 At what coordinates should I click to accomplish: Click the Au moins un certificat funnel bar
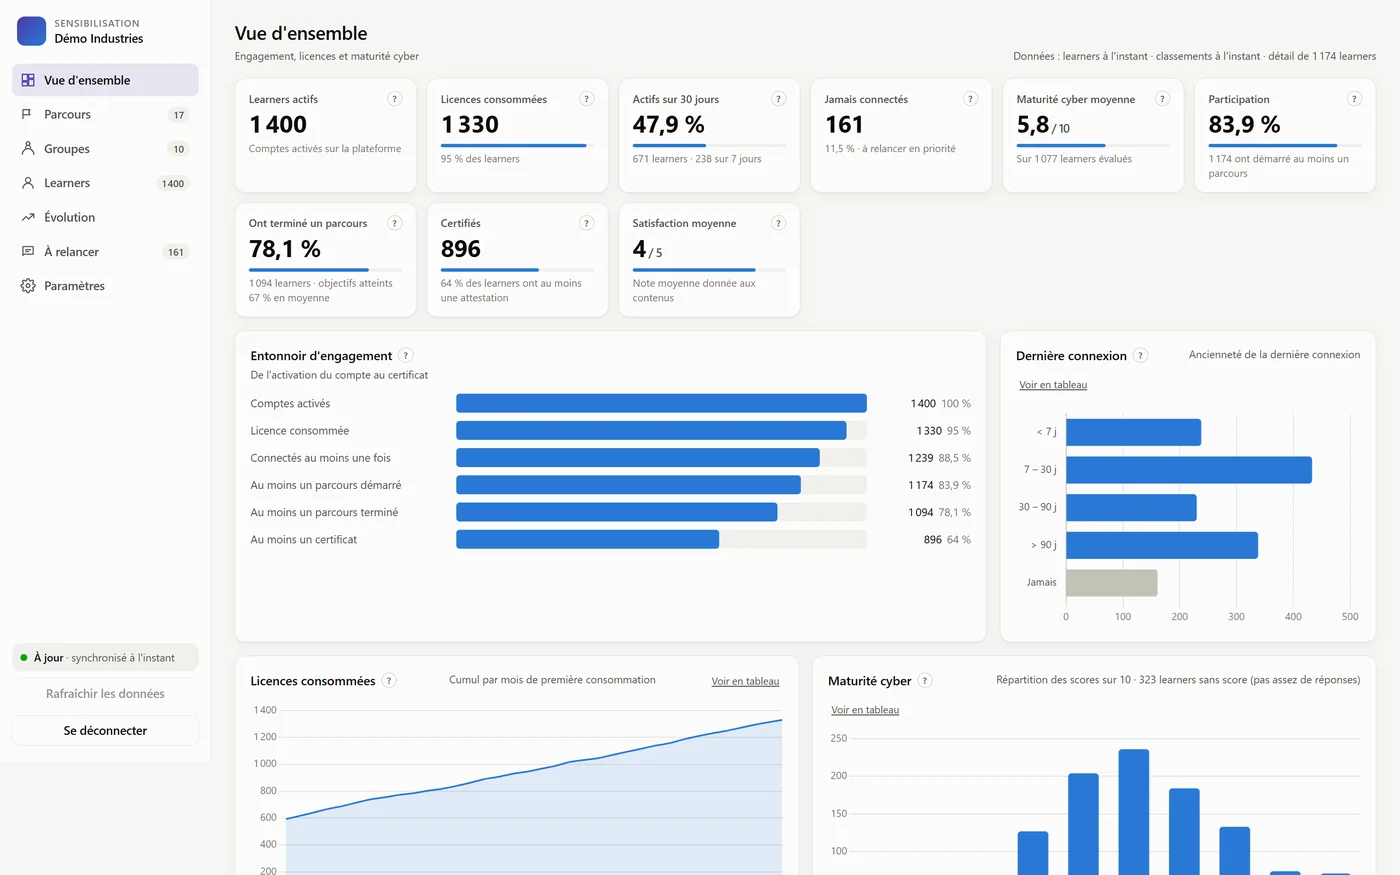(x=587, y=539)
